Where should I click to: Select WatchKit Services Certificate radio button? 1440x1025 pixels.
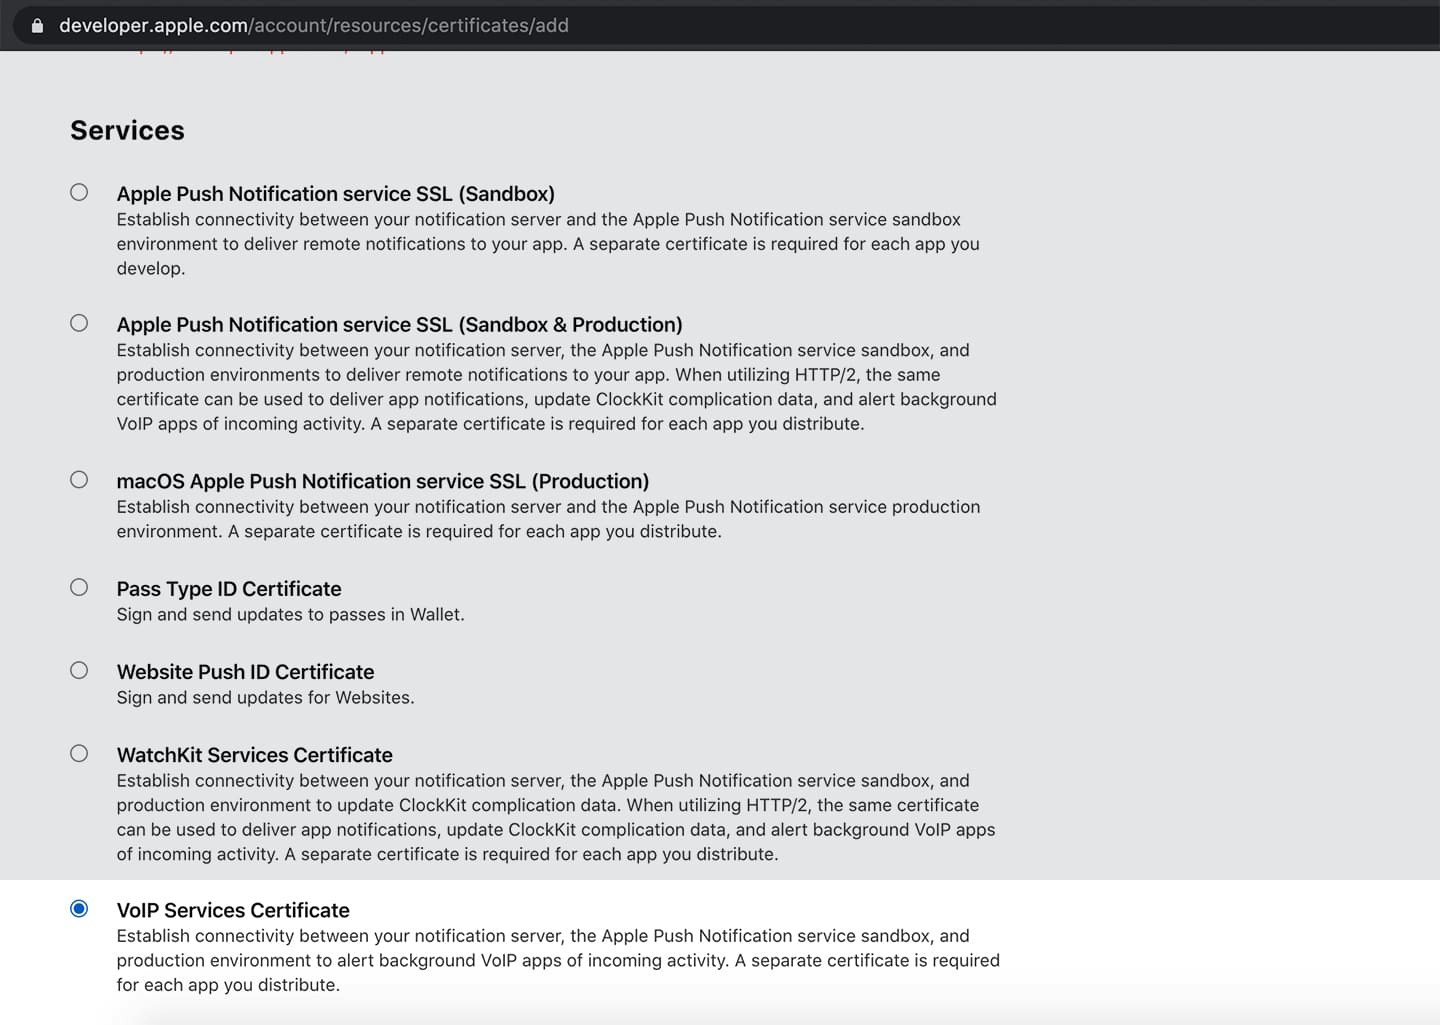tap(79, 753)
